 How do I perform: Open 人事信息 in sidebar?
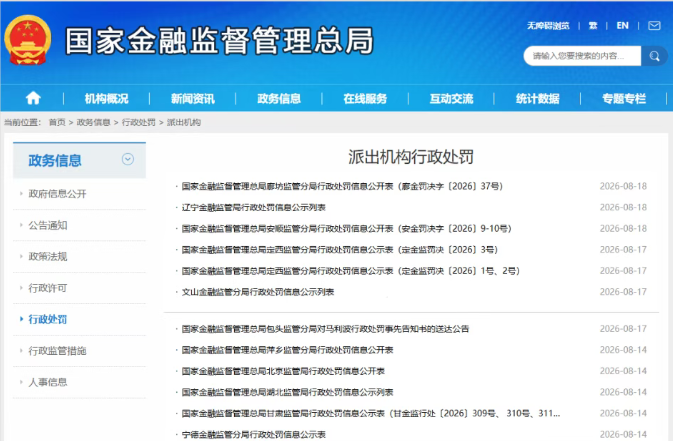point(48,382)
